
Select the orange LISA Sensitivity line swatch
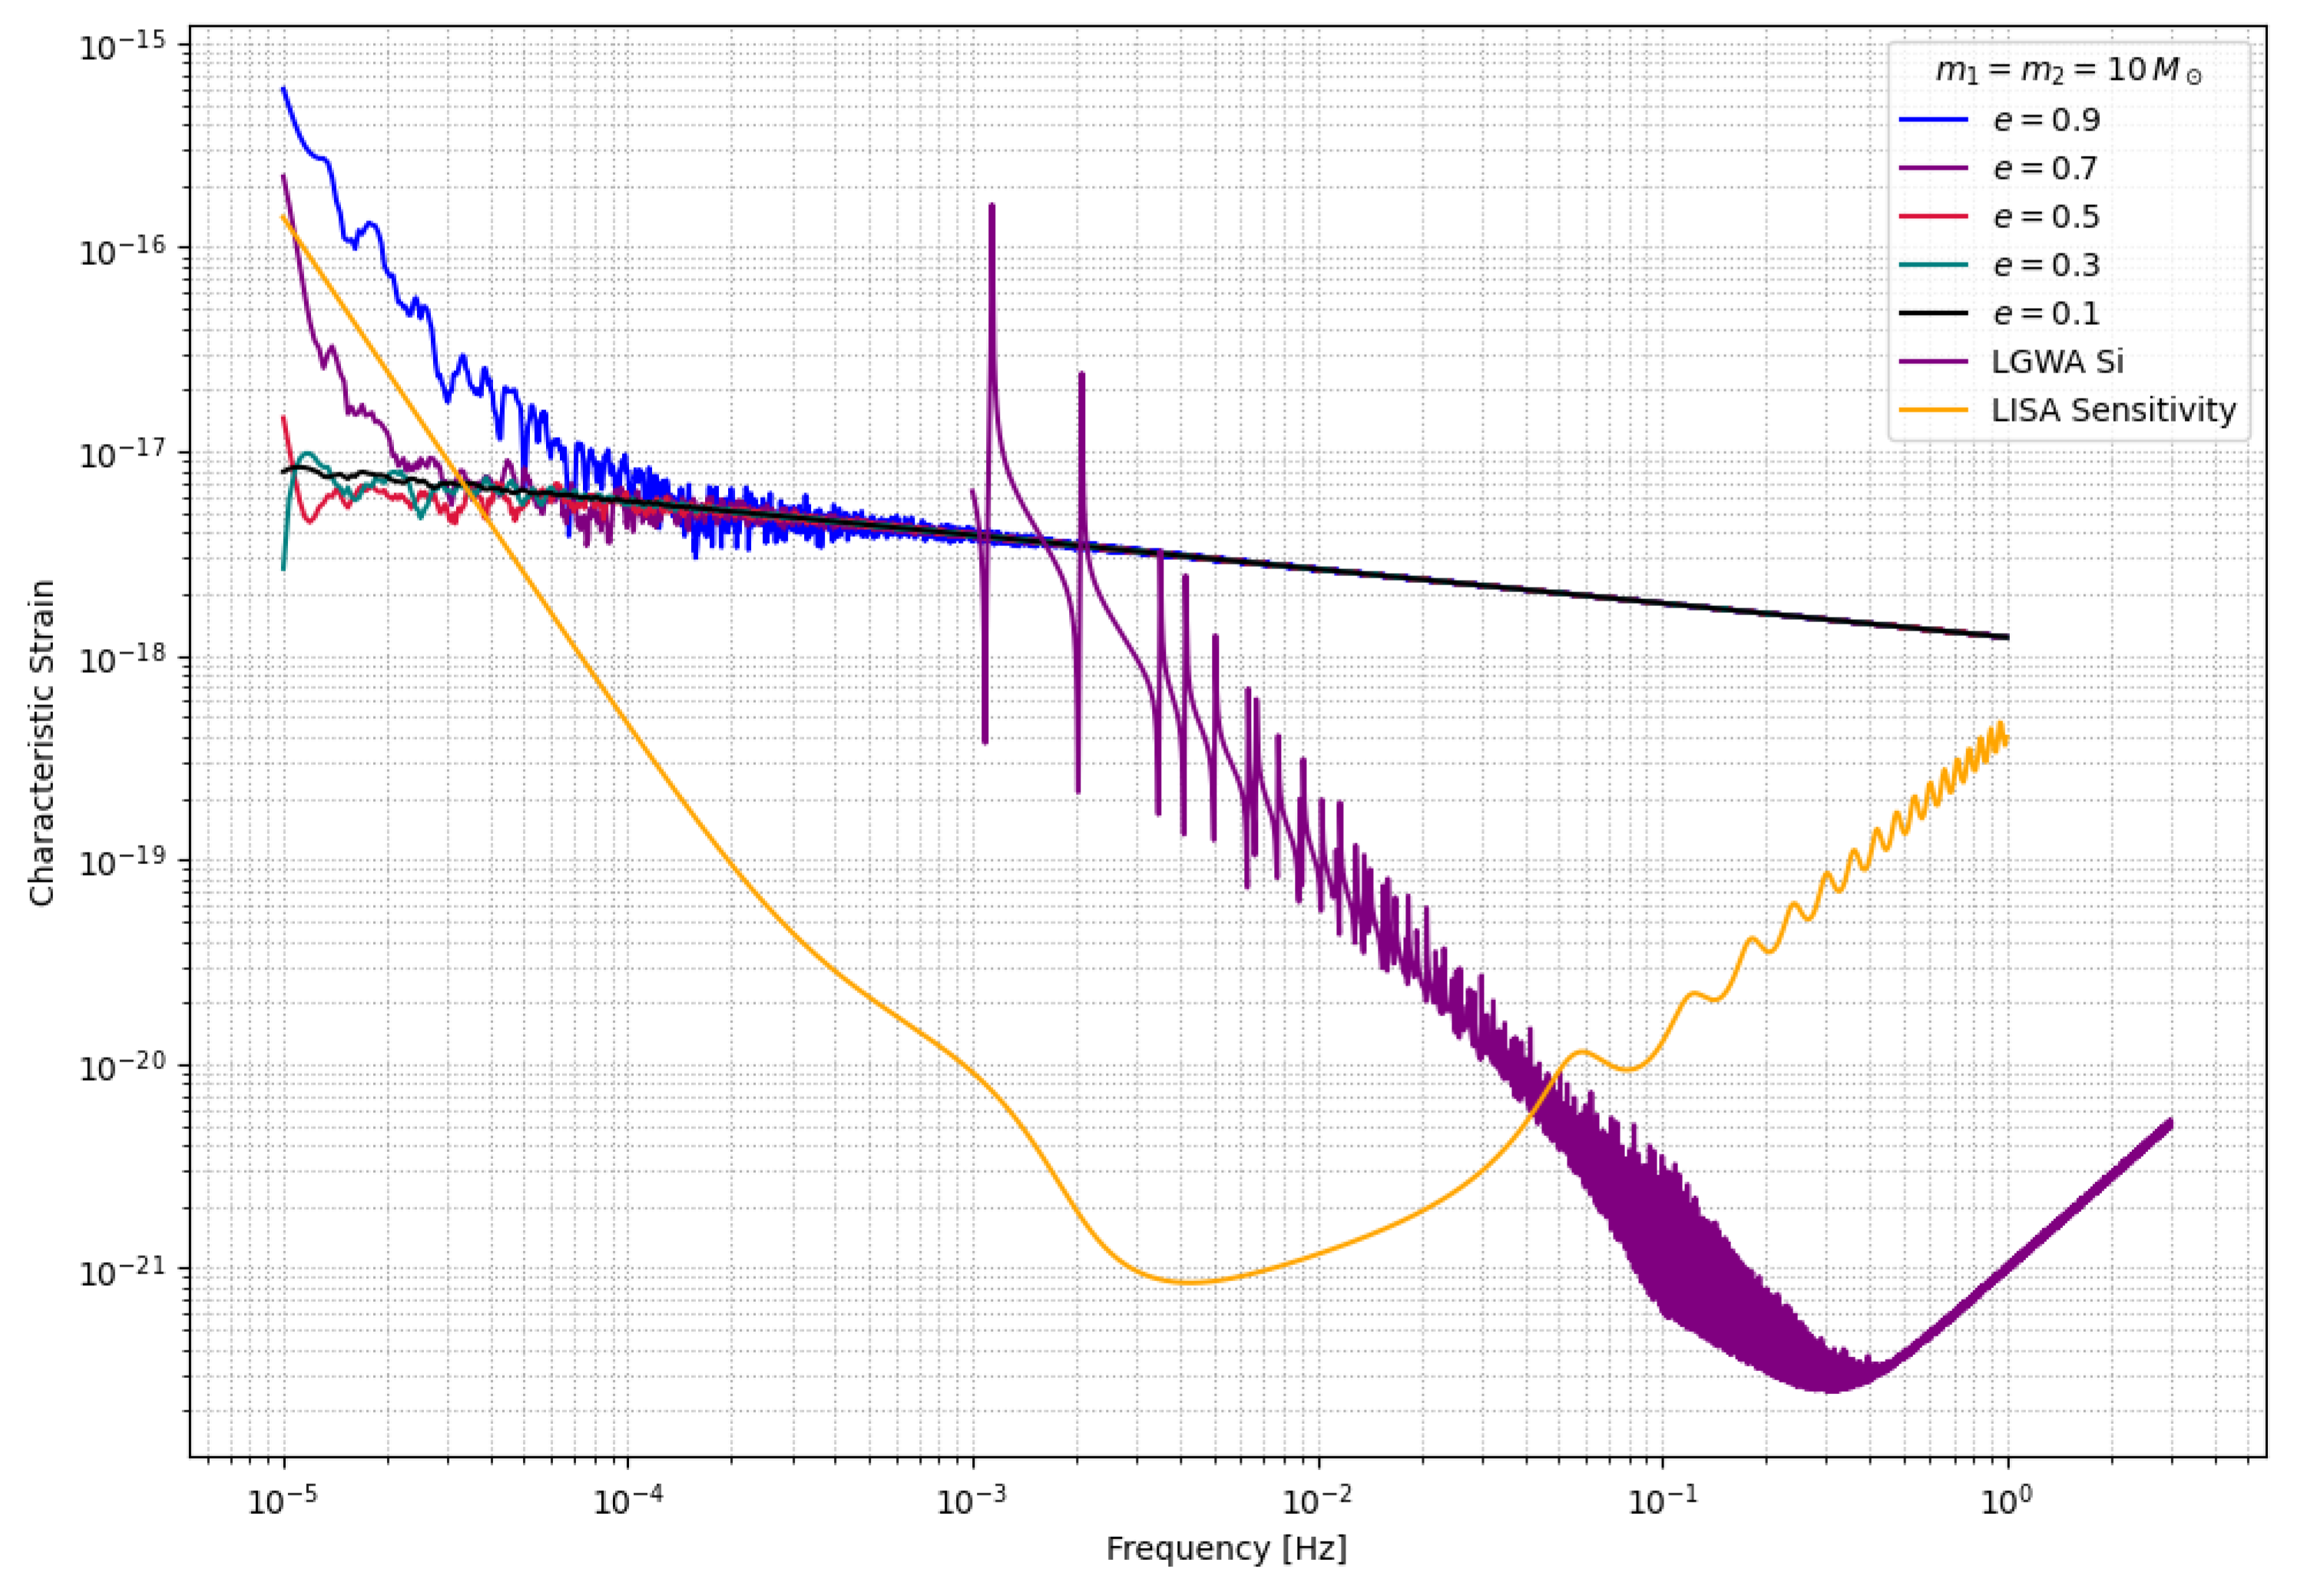[x=1933, y=410]
